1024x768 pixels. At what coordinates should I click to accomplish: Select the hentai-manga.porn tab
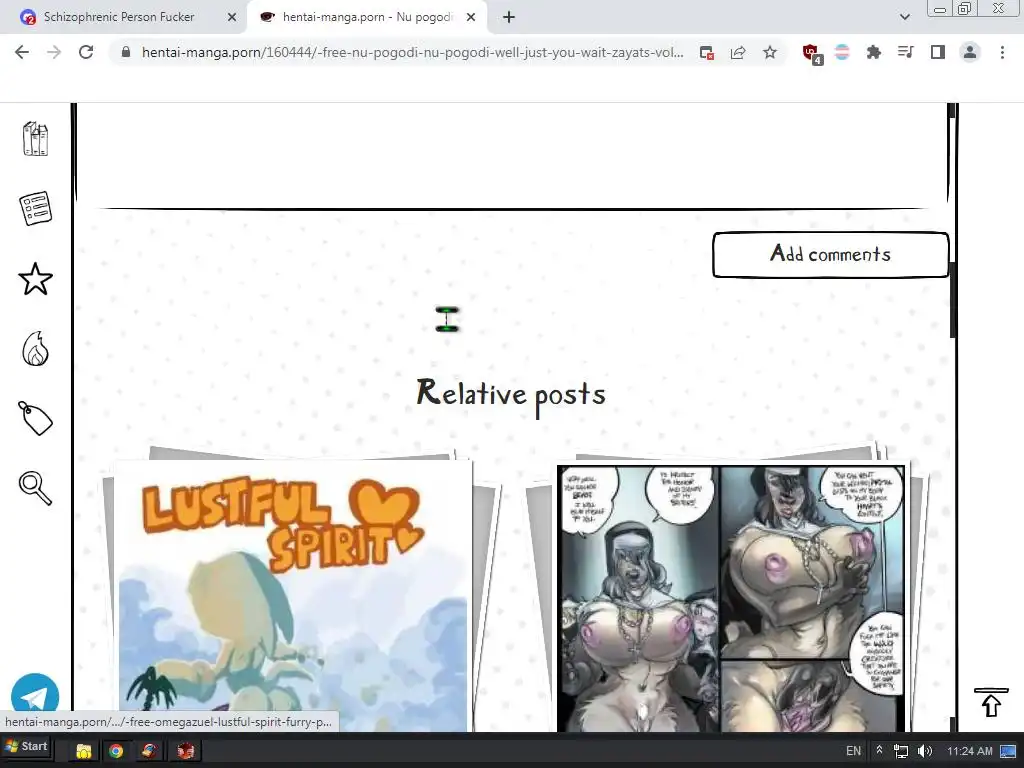click(x=367, y=17)
